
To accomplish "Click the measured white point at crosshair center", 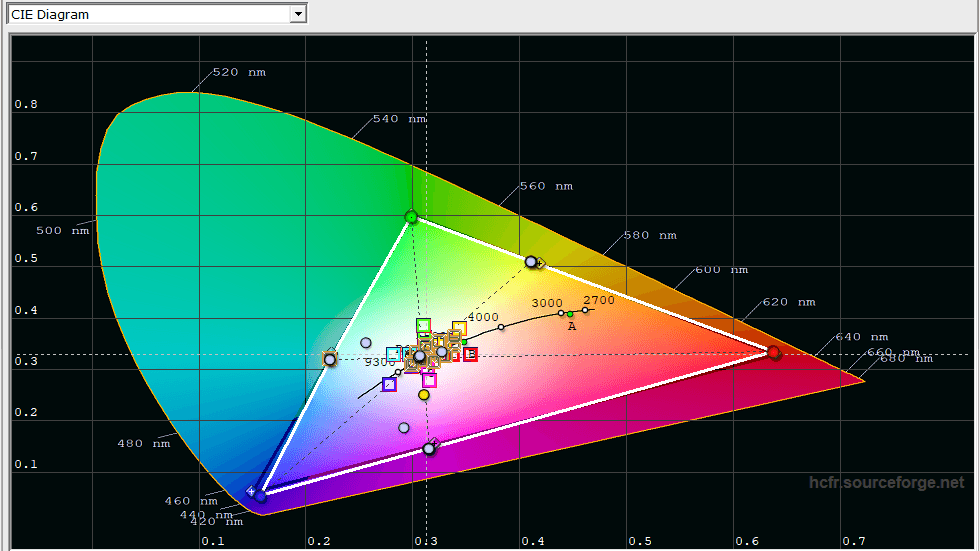I will pyautogui.click(x=420, y=356).
